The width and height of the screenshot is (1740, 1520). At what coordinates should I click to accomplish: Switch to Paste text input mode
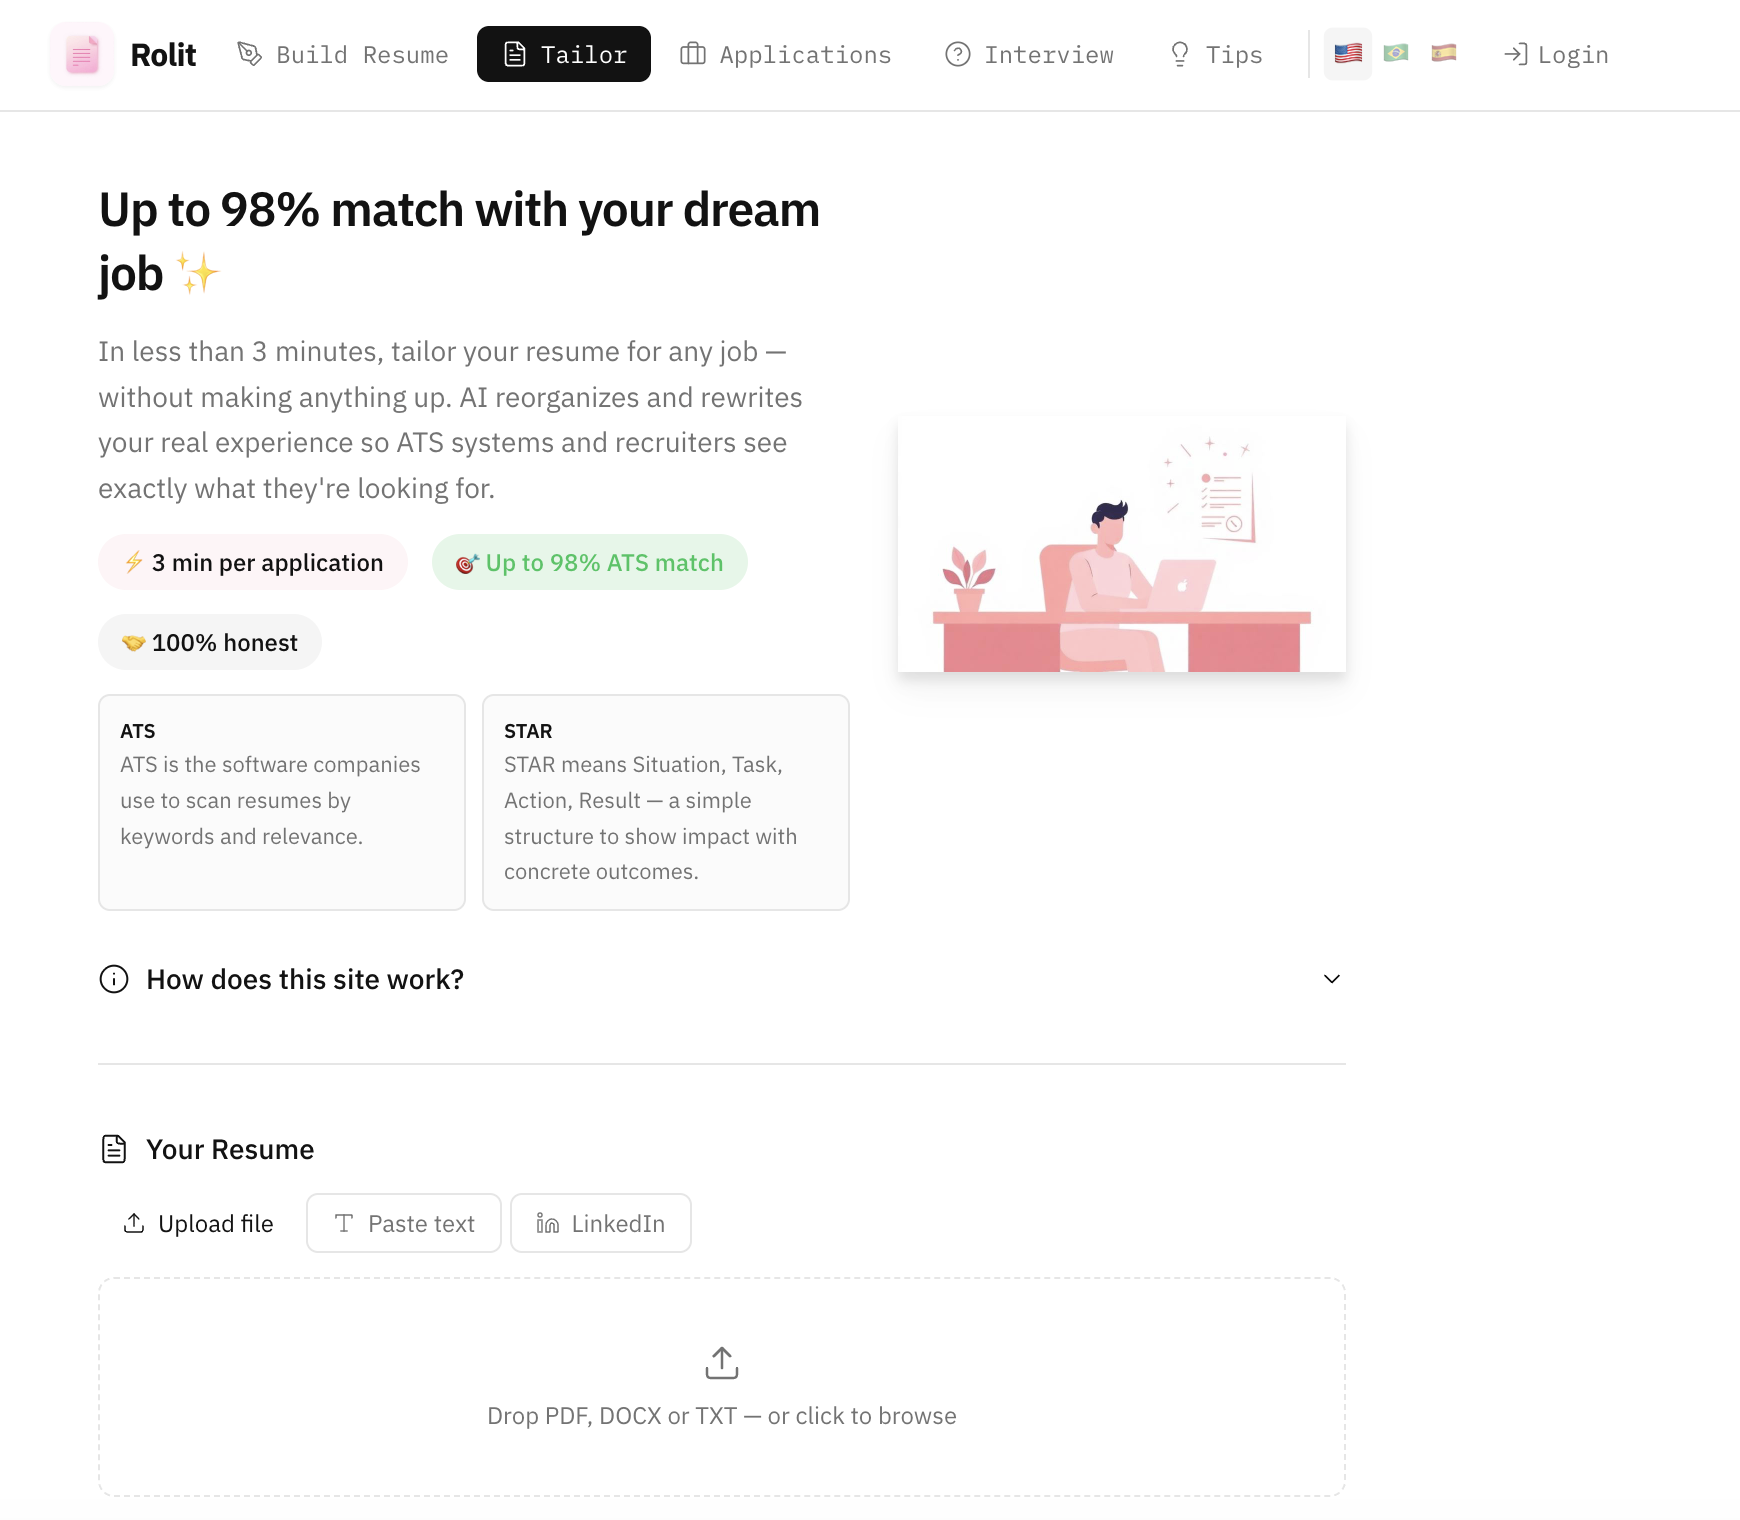pyautogui.click(x=404, y=1223)
